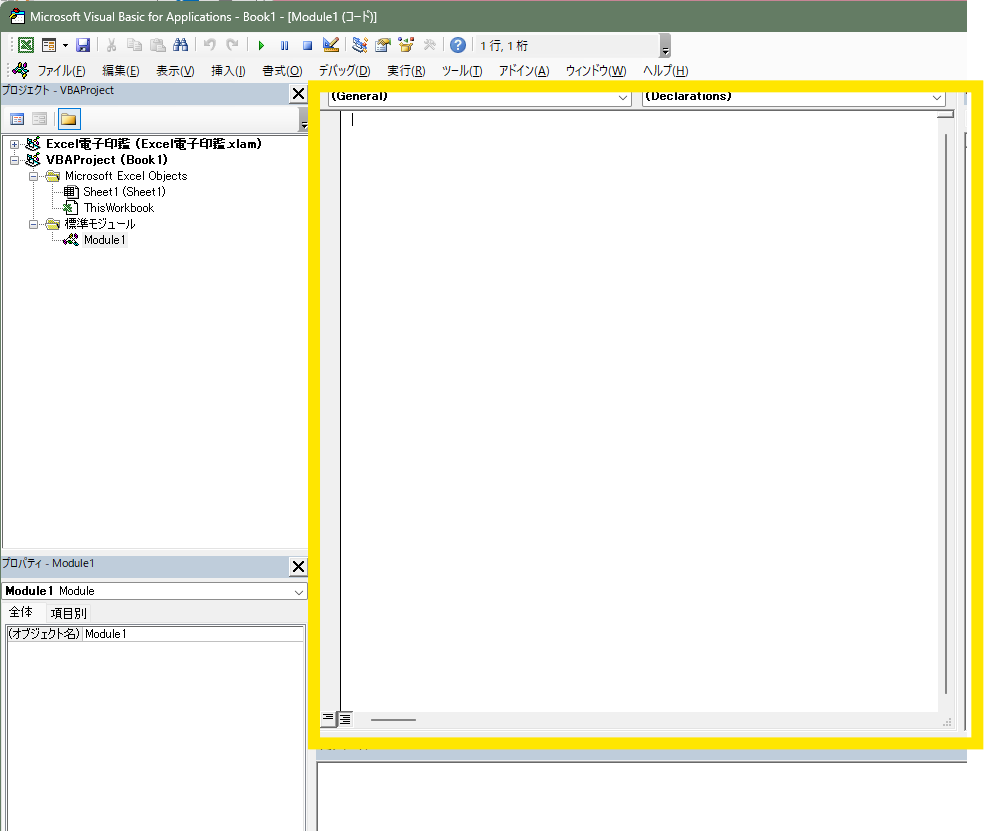The width and height of the screenshot is (984, 831).
Task: Open the デバッグ(D) menu
Action: (x=344, y=71)
